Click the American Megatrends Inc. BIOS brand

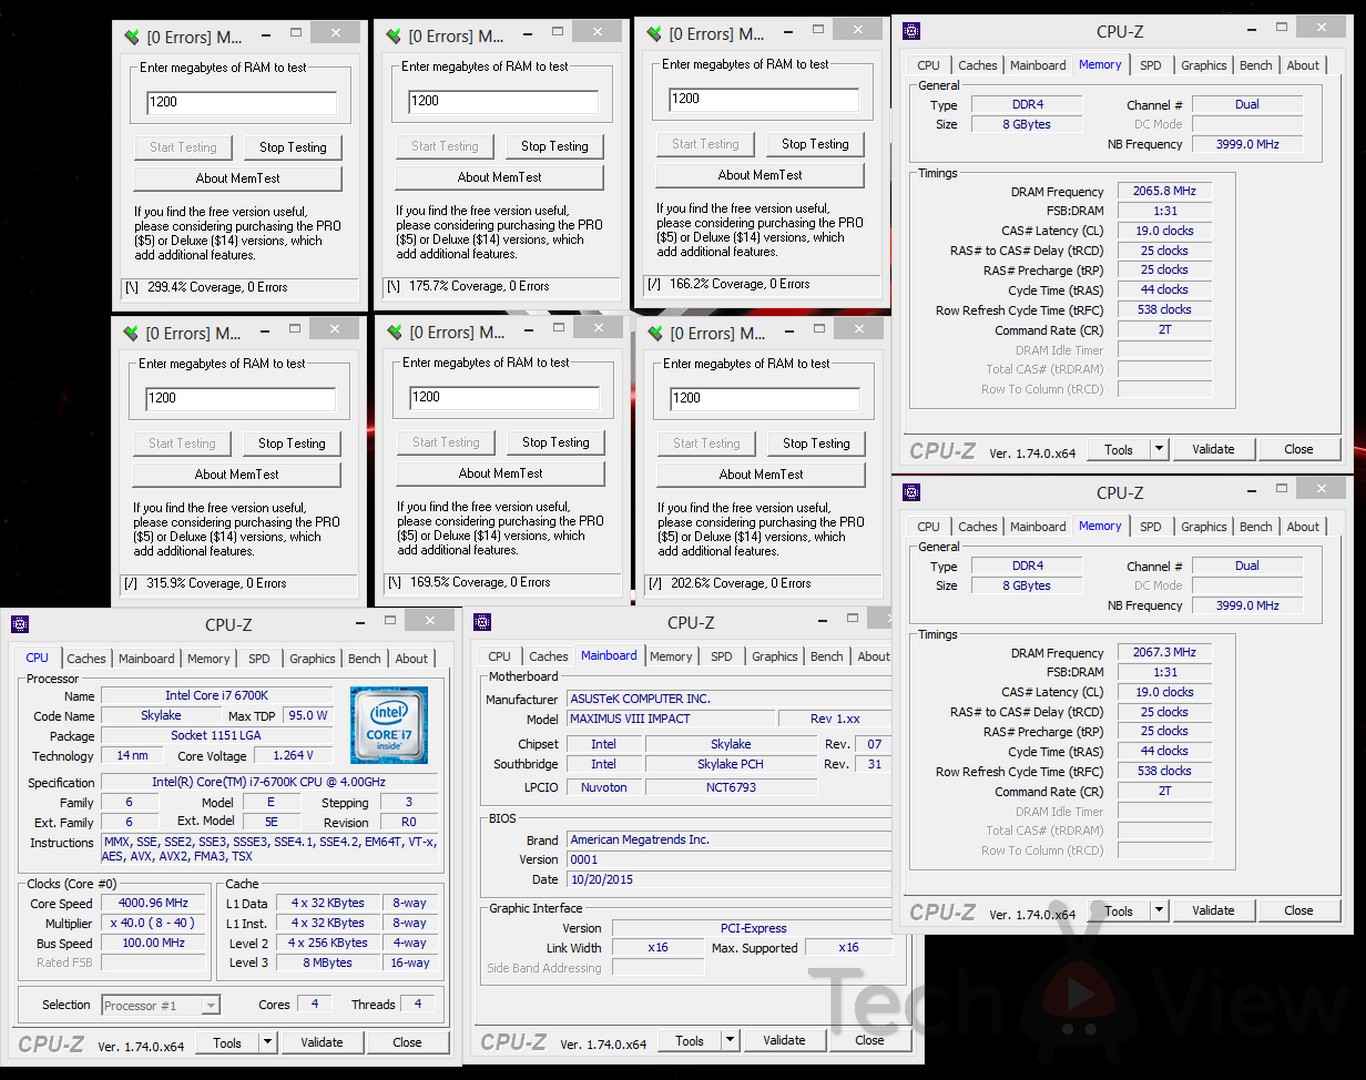click(729, 840)
